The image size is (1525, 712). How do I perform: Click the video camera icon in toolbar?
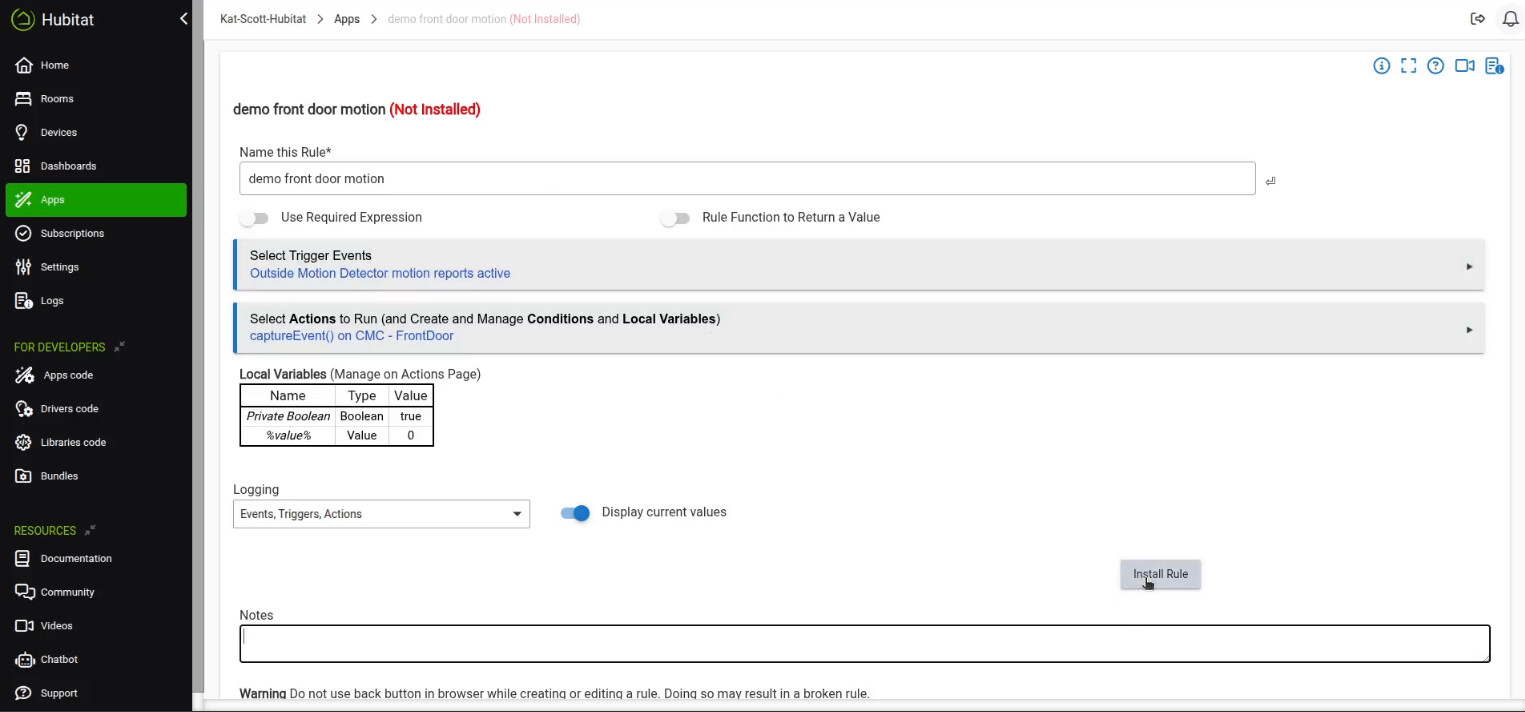(1465, 66)
